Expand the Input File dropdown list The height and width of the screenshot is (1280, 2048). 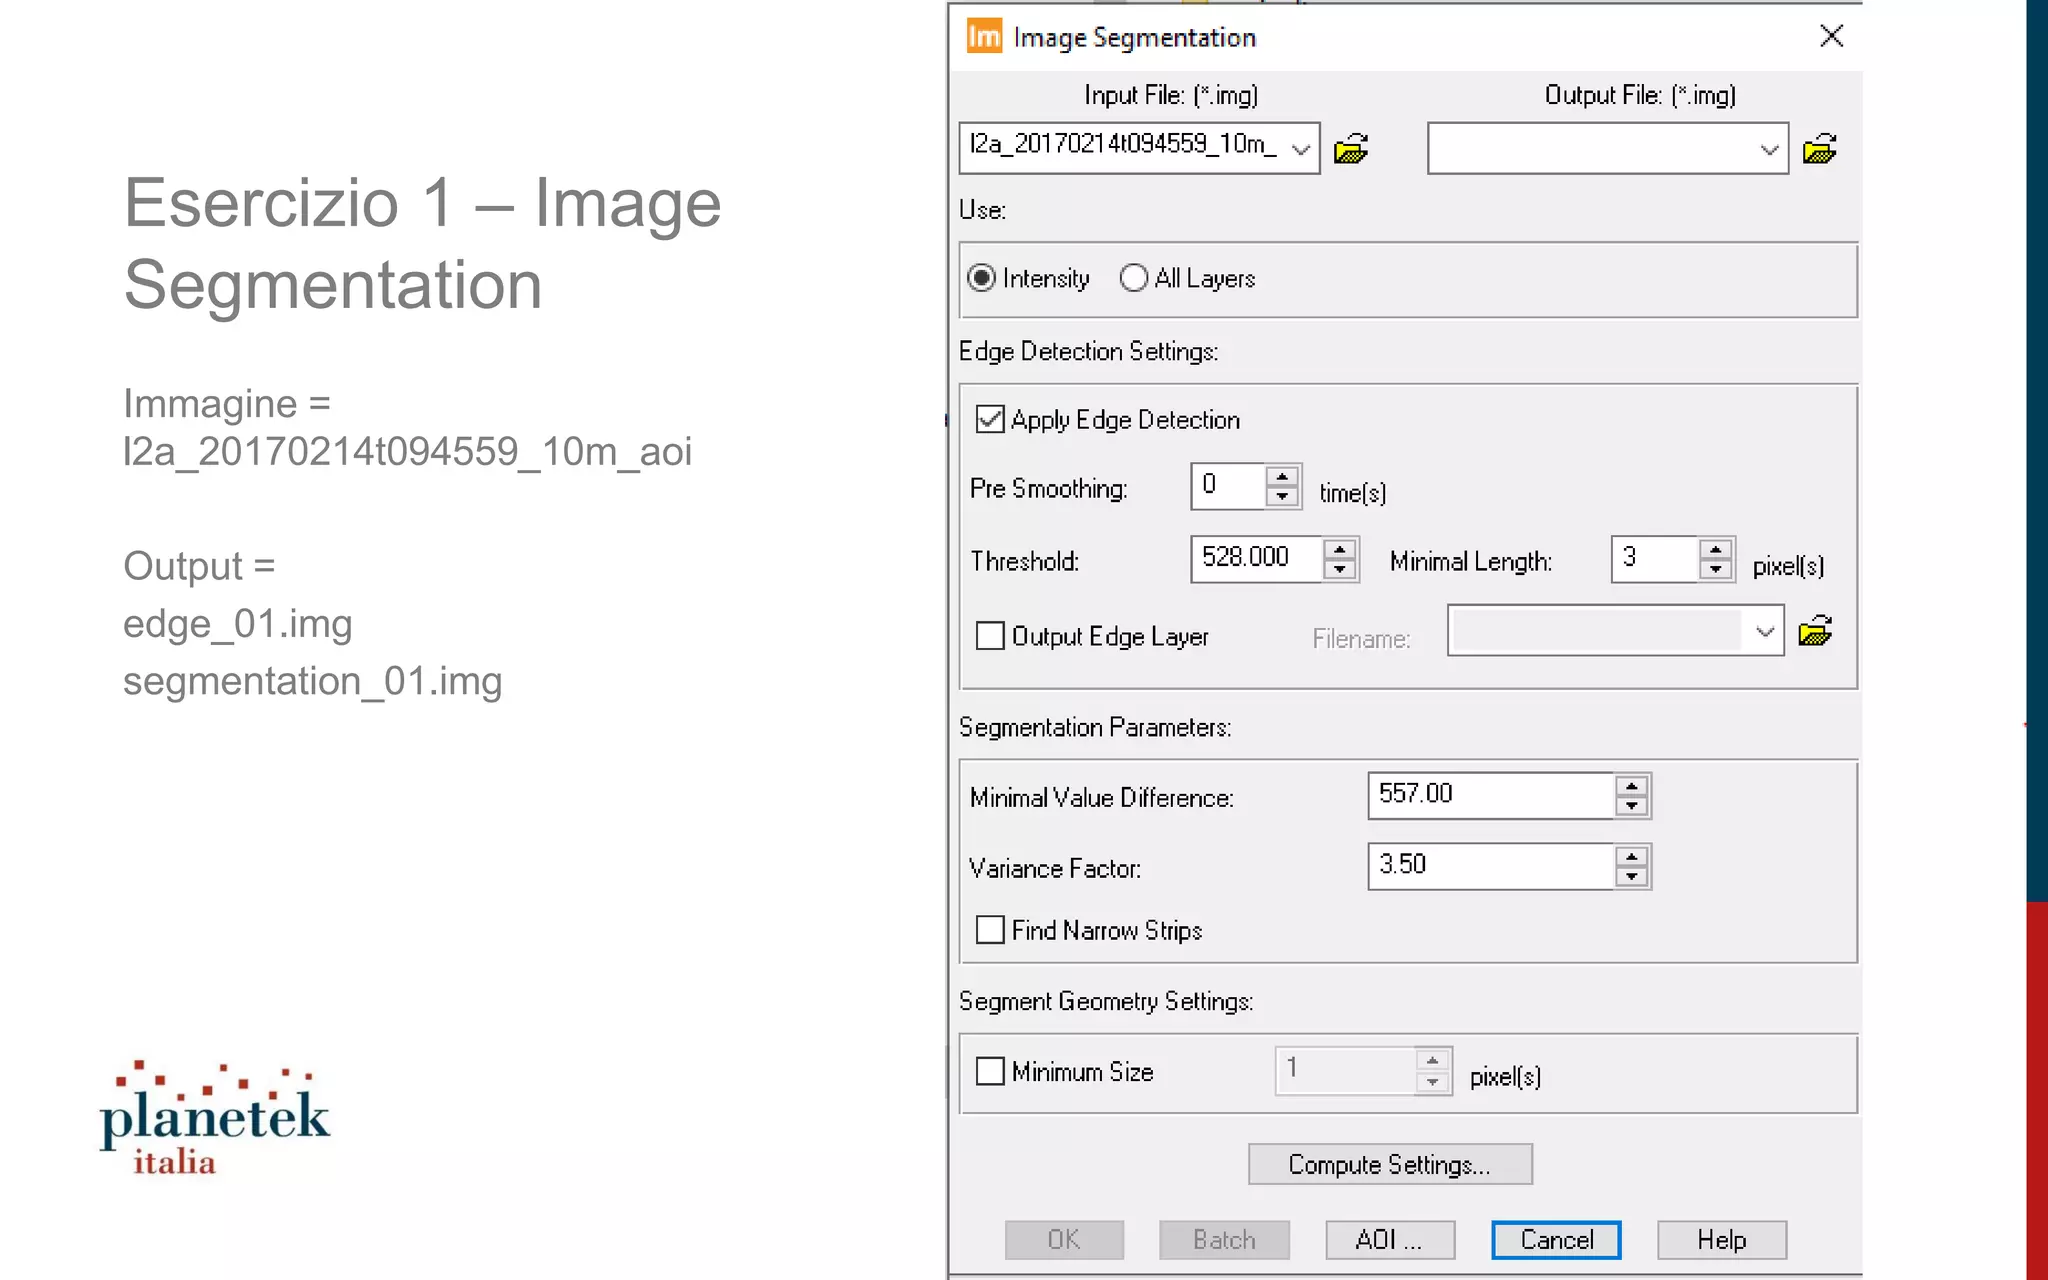point(1300,149)
